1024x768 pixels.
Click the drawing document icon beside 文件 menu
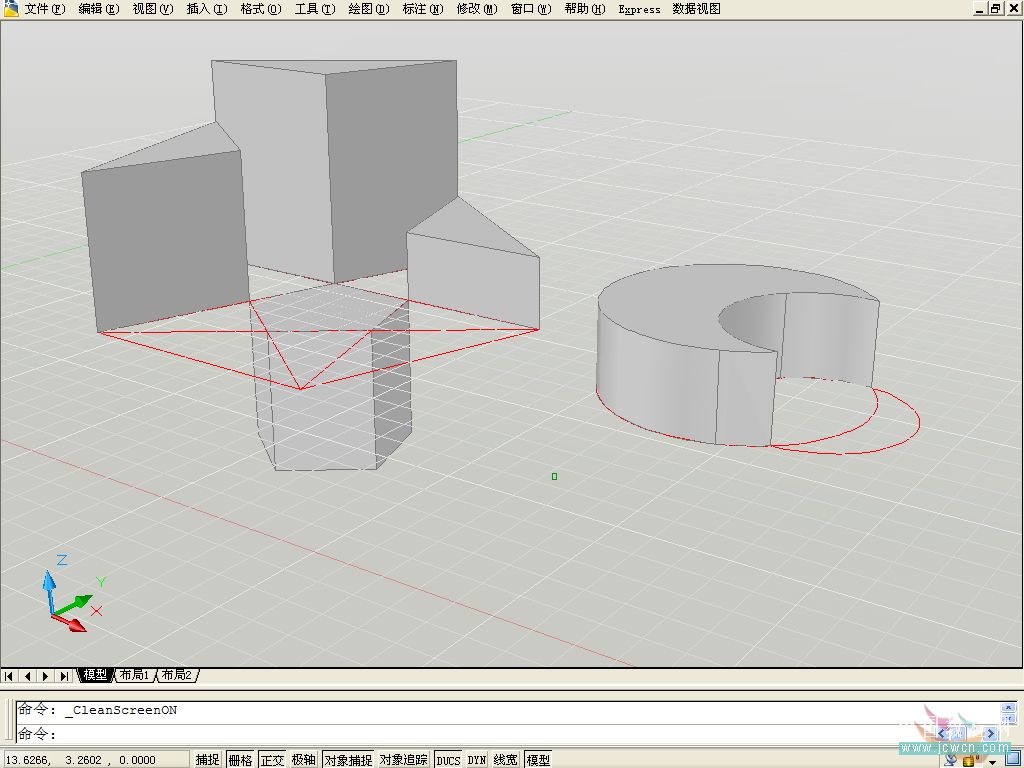(10, 8)
